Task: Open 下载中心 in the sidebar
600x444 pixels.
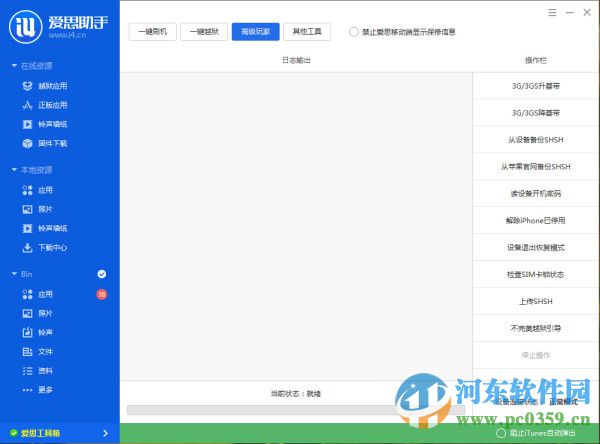Action: pyautogui.click(x=45, y=248)
